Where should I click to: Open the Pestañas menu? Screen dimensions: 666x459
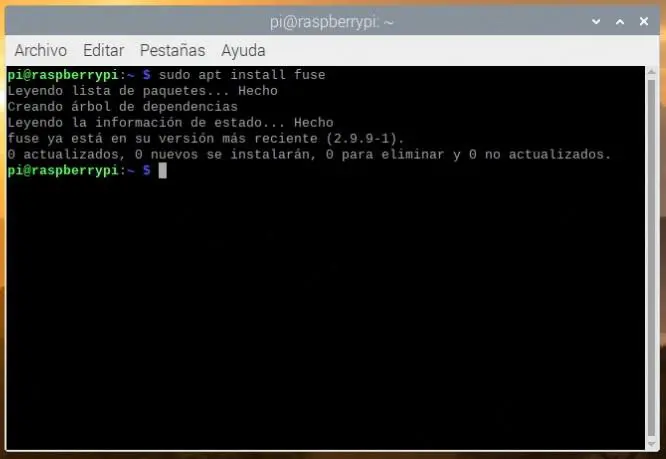(172, 51)
